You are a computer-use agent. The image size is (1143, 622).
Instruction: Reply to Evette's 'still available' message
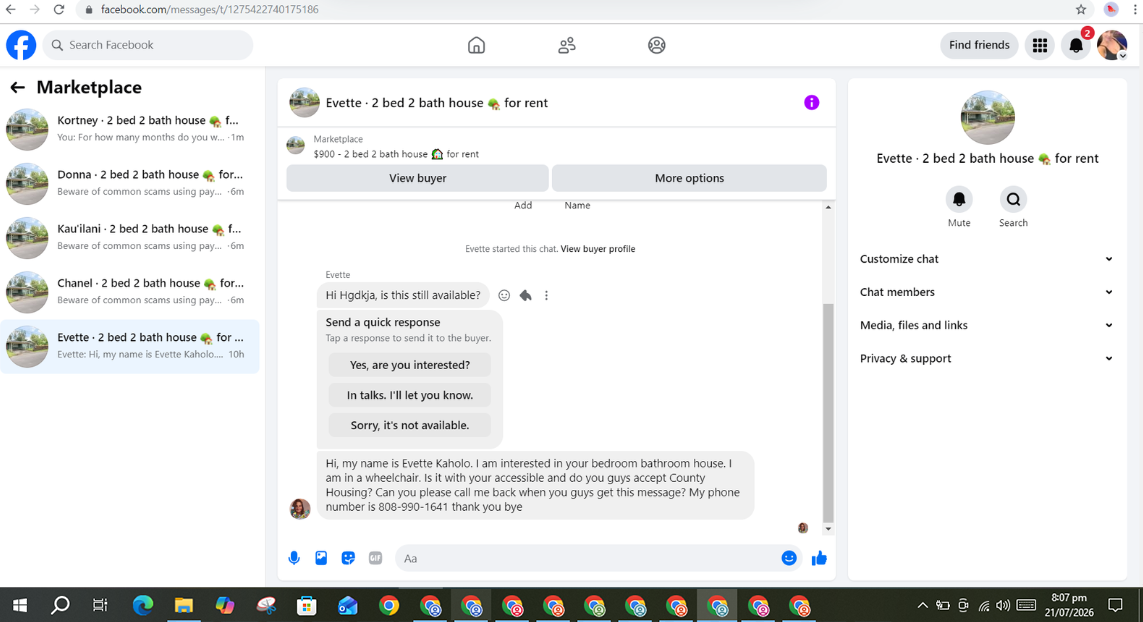[525, 295]
